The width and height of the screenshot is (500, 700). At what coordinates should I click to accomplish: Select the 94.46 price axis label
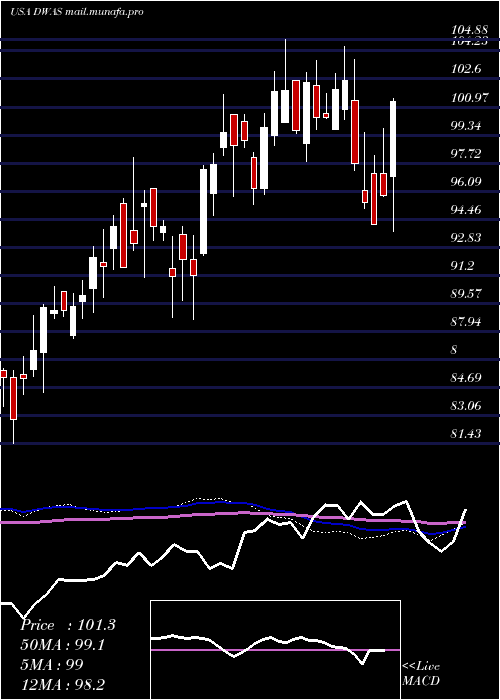point(467,209)
